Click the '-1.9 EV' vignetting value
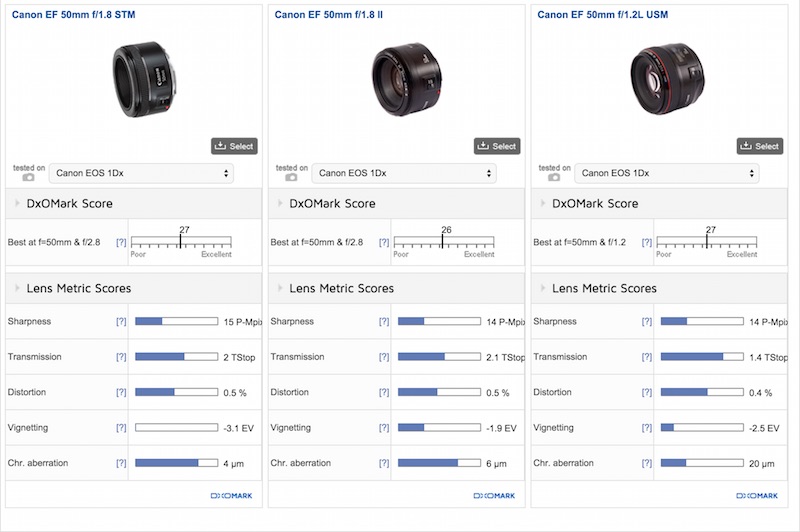Screen dimensions: 800x532 point(502,428)
